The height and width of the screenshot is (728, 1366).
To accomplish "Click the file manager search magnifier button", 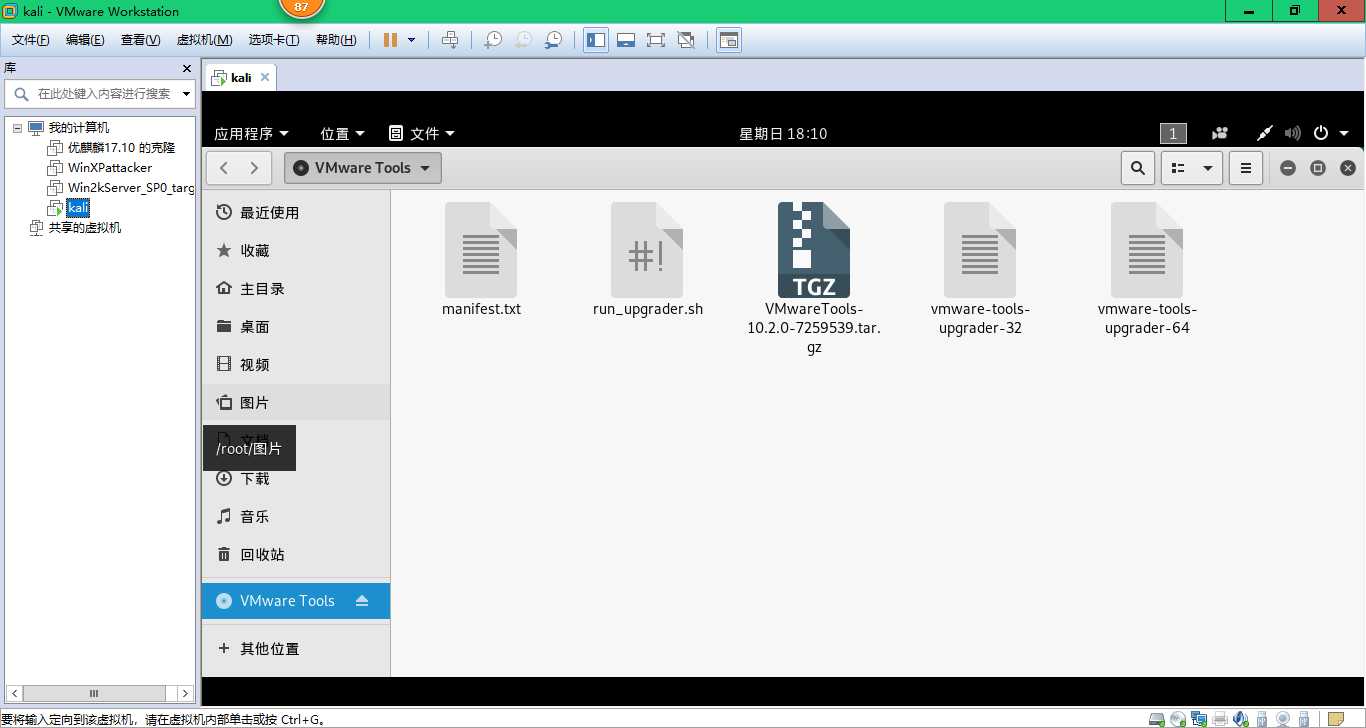I will click(1138, 168).
